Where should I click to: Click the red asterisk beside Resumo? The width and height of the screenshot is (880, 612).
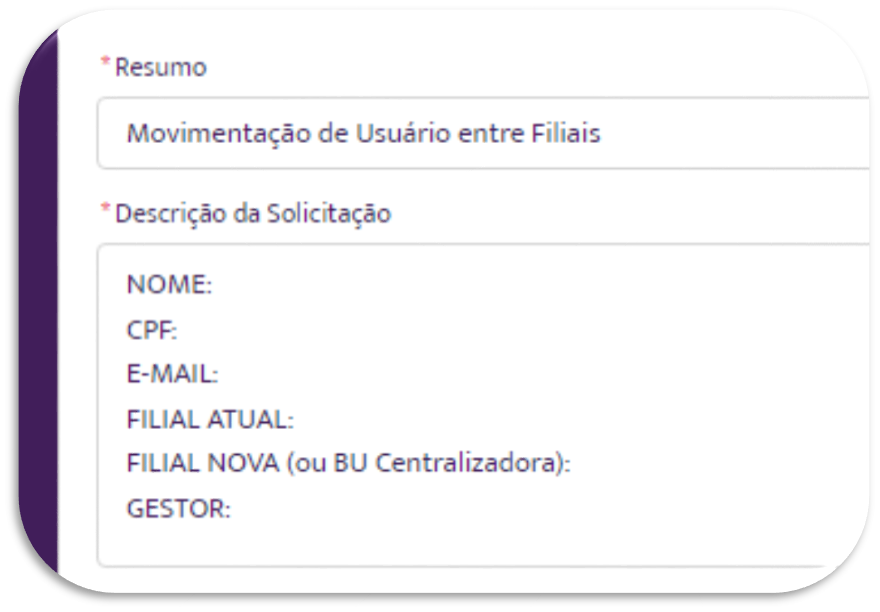point(105,62)
